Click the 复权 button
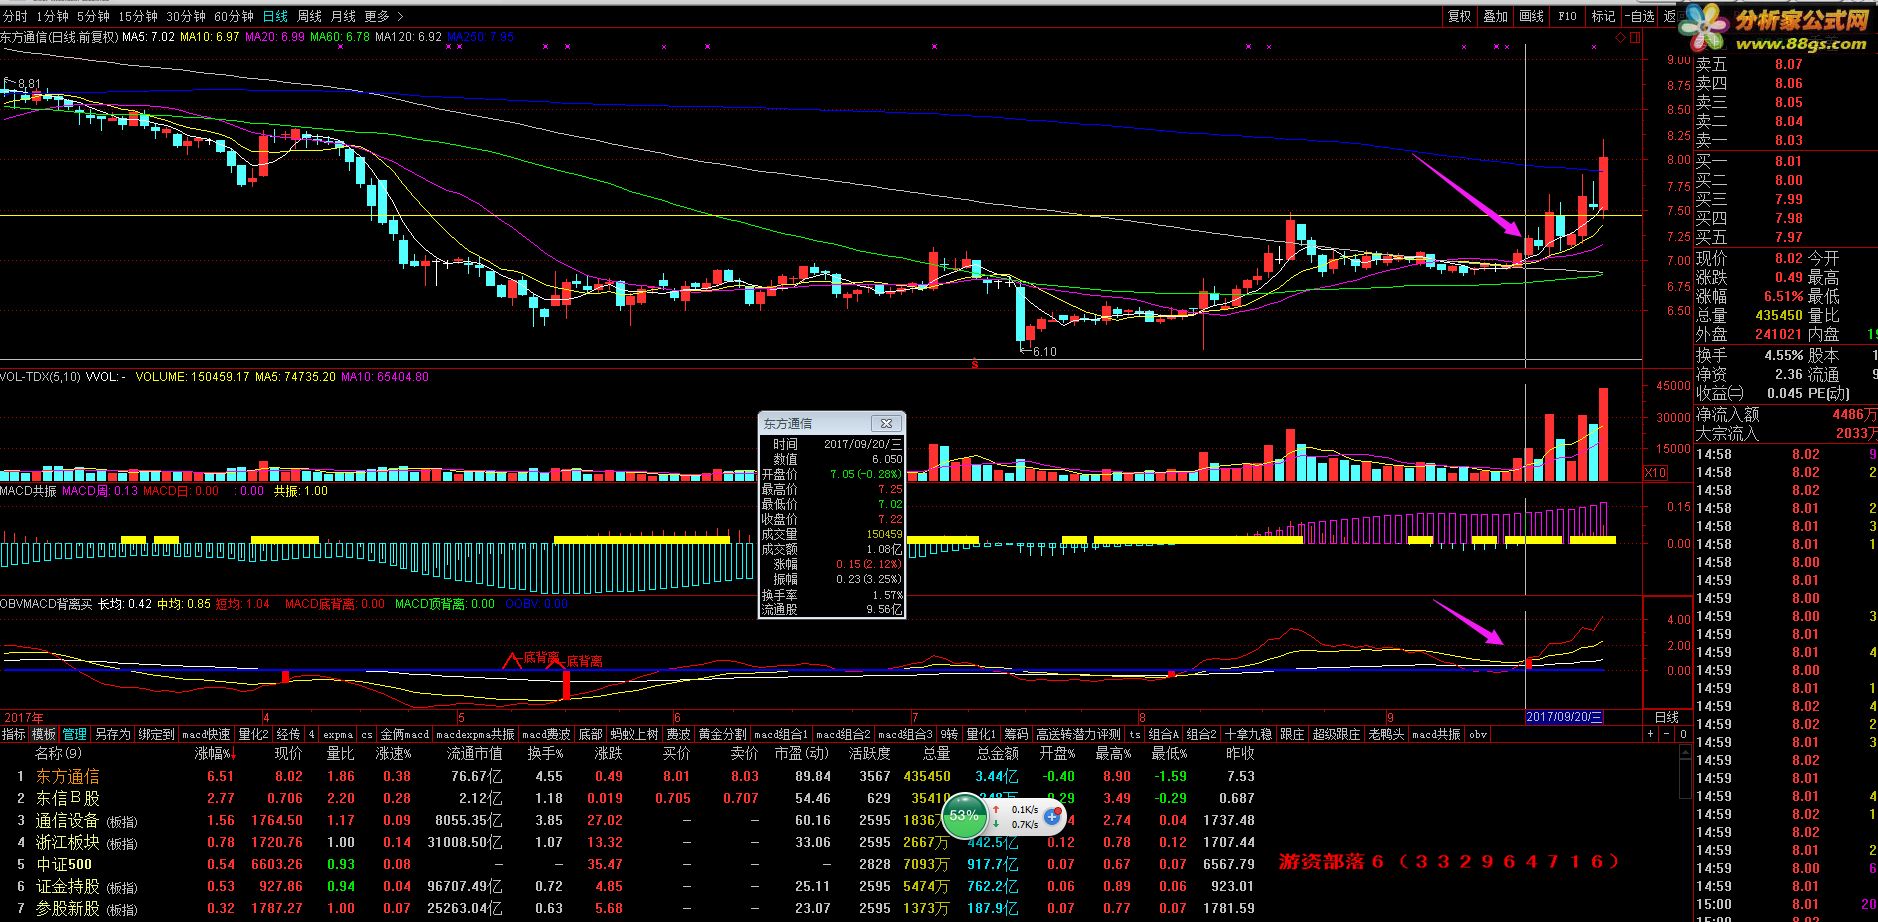Viewport: 1878px width, 922px height. (x=1460, y=16)
